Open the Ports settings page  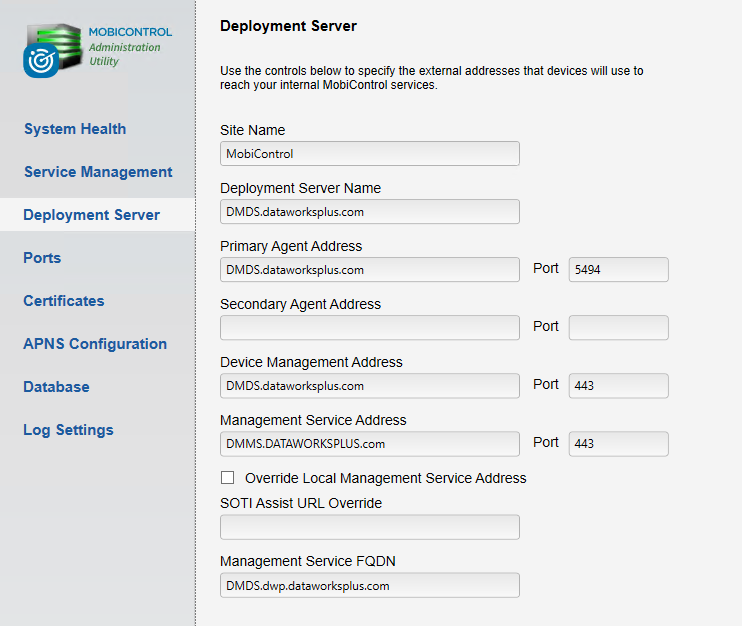(42, 258)
